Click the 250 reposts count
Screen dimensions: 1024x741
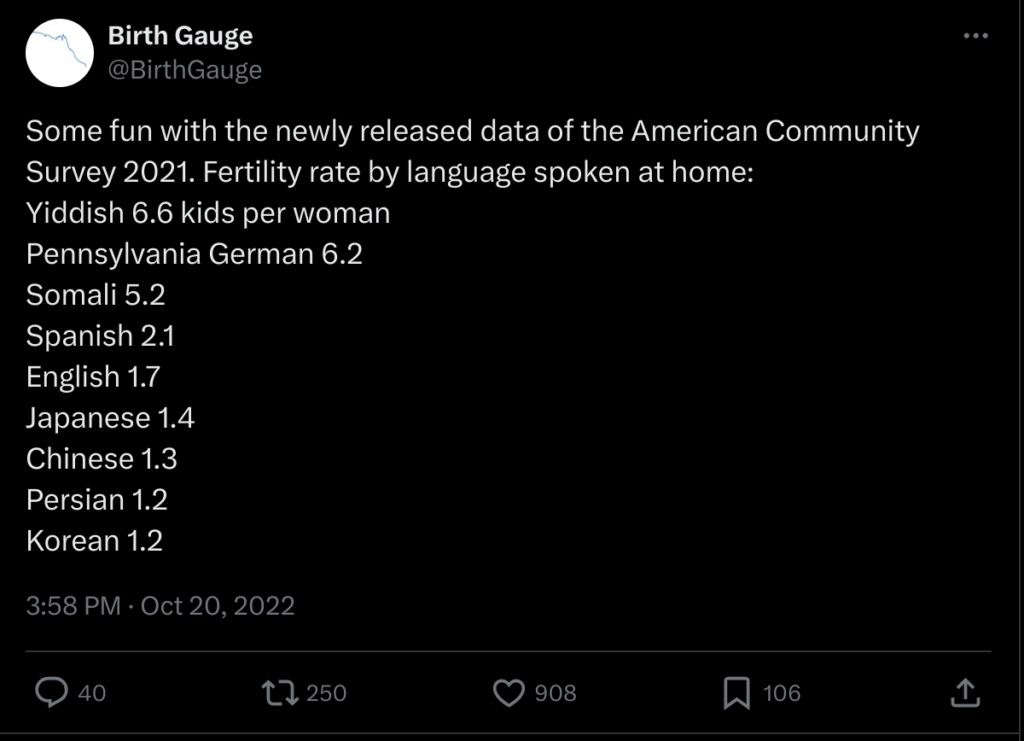pyautogui.click(x=326, y=692)
